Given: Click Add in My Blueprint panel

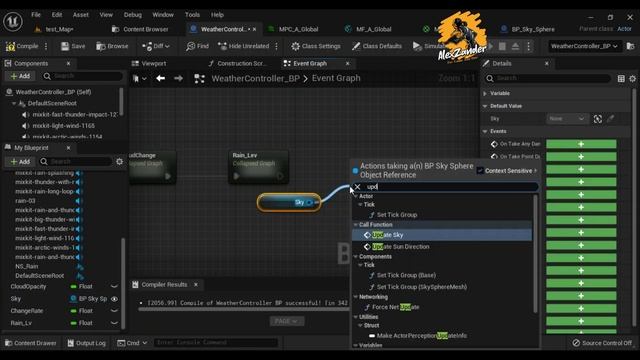Looking at the screenshot, I should tap(20, 162).
